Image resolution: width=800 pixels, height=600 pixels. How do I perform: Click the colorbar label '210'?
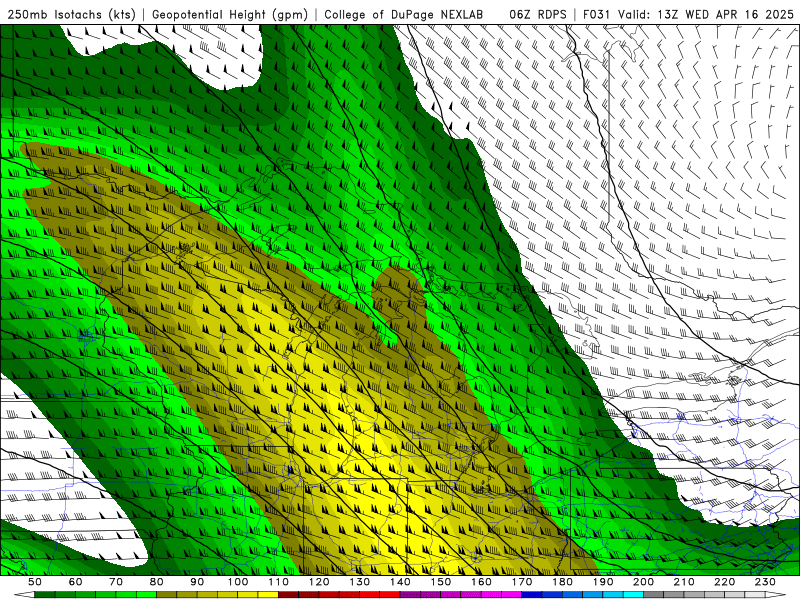[685, 582]
